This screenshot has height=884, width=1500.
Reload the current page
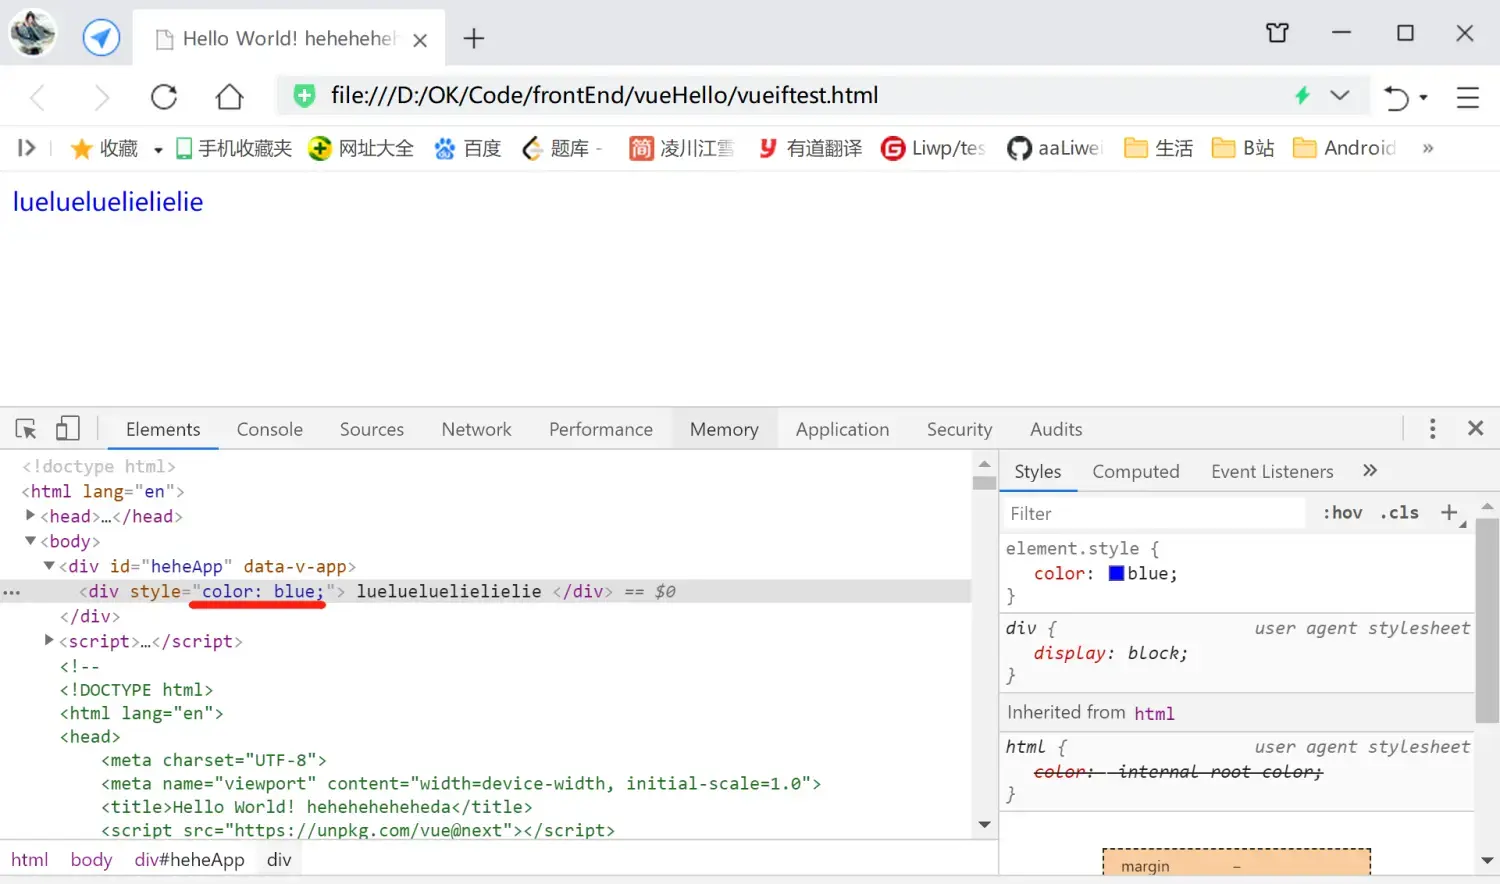point(164,97)
